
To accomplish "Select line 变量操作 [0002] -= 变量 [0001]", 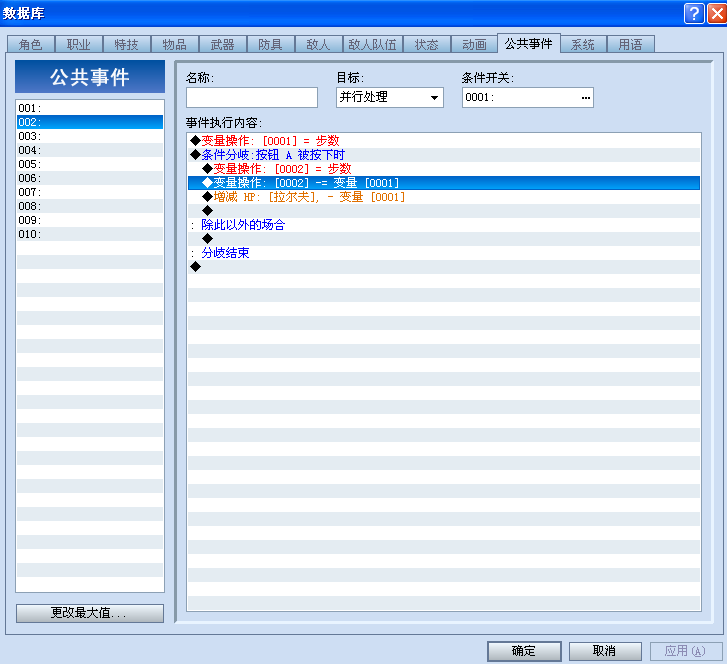I will 444,183.
